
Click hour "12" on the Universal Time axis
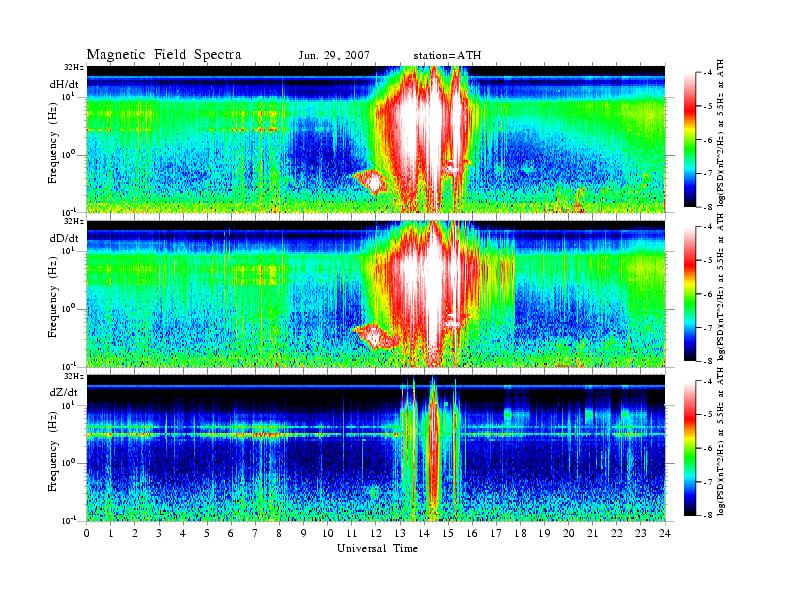376,534
